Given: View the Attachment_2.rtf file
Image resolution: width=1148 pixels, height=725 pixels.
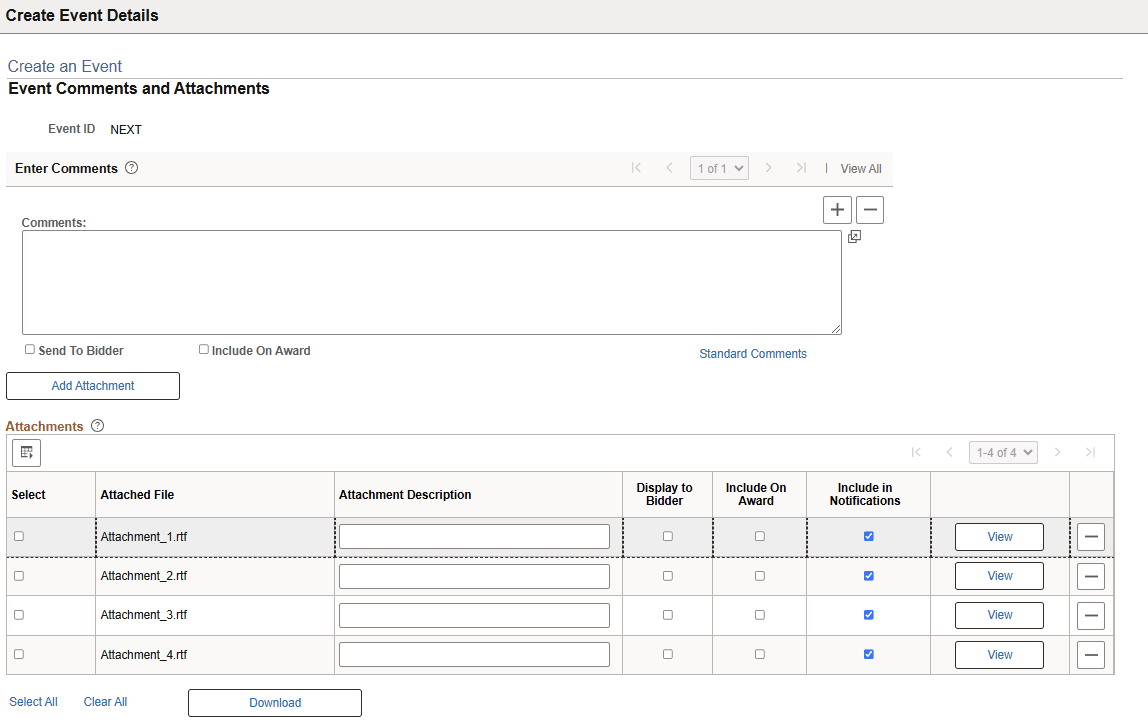Looking at the screenshot, I should pos(998,575).
